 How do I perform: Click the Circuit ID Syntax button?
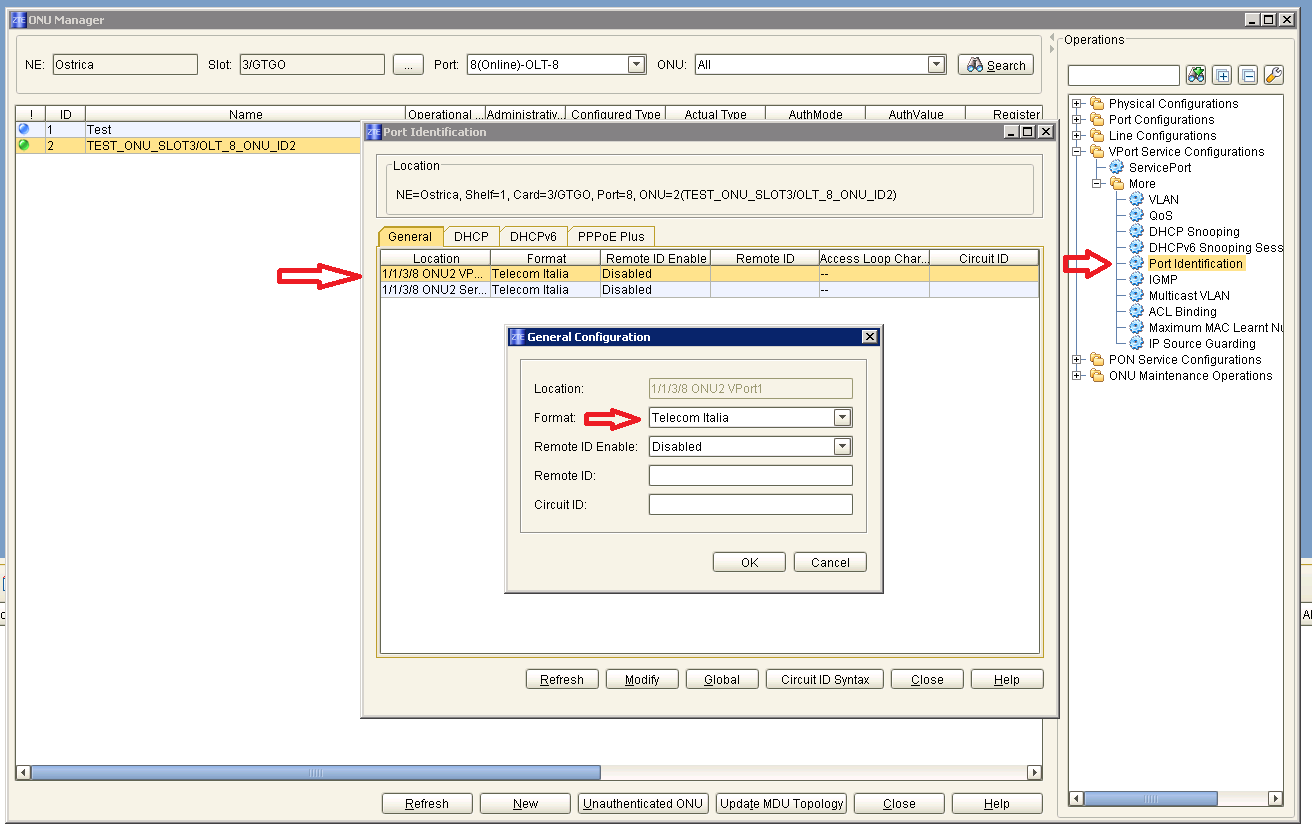coord(824,680)
